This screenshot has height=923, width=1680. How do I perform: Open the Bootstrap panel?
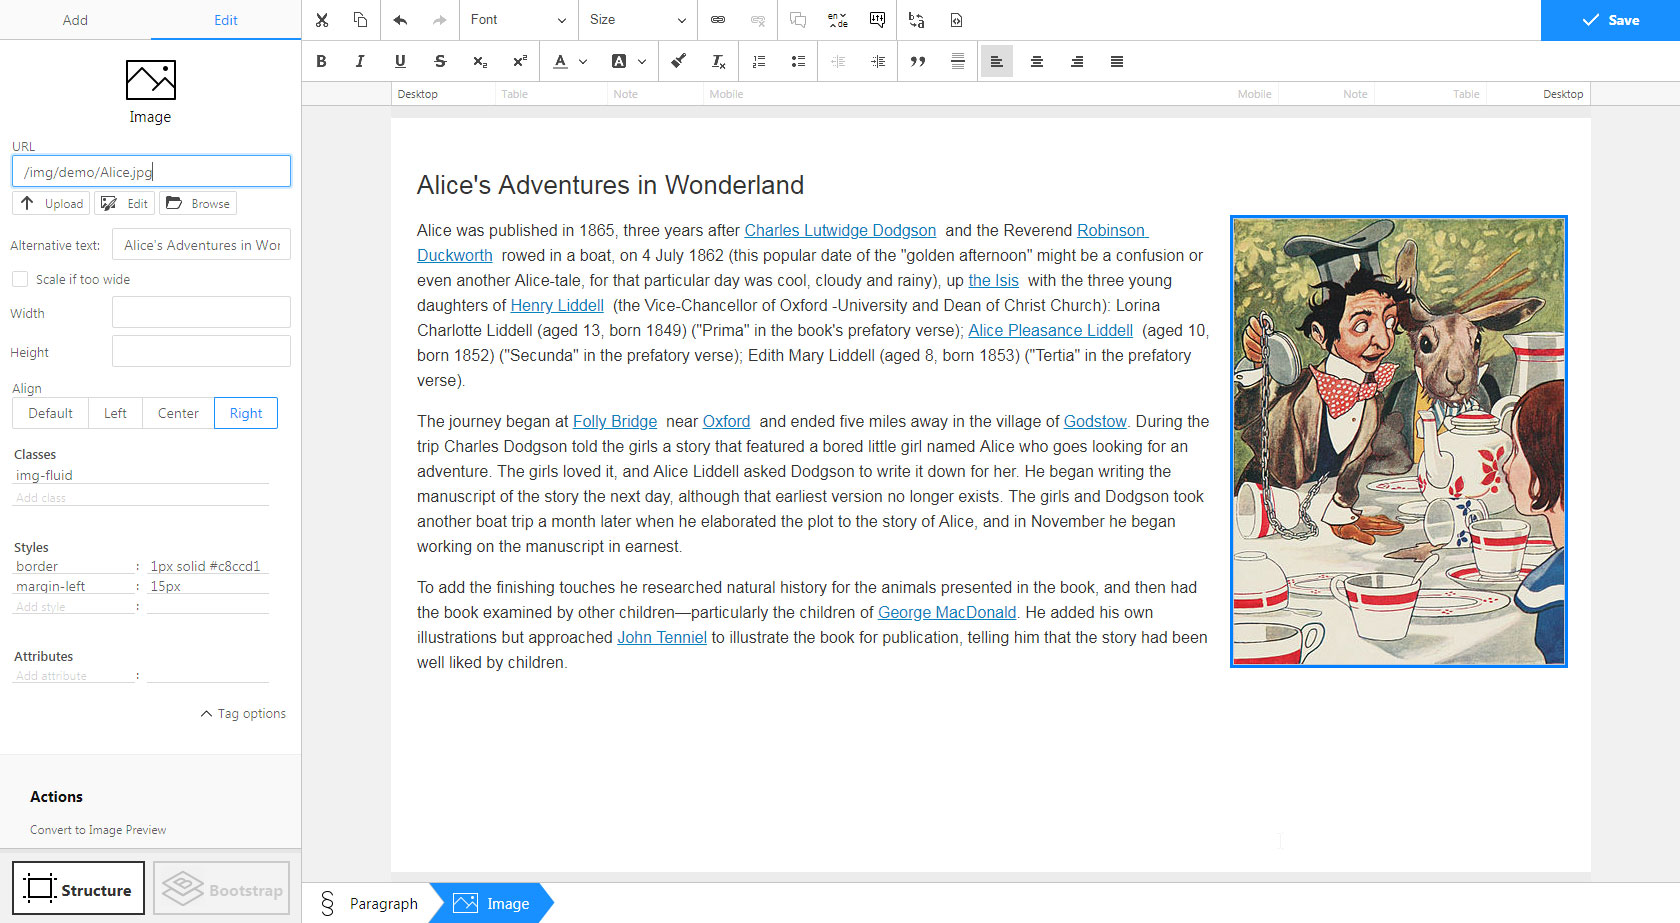pos(221,888)
